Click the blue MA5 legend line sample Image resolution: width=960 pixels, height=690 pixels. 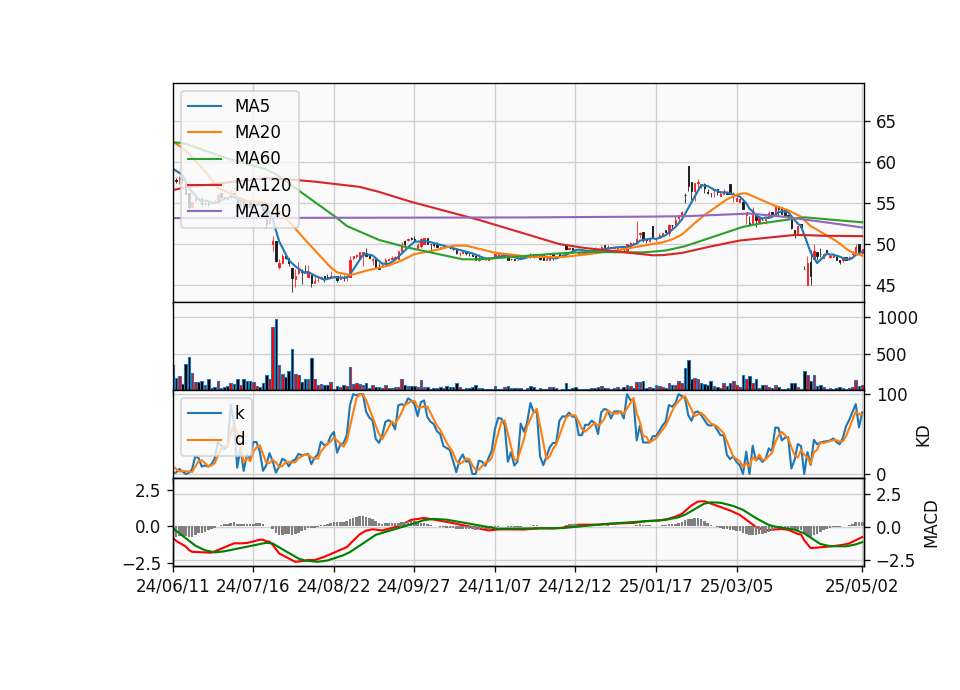(x=204, y=106)
